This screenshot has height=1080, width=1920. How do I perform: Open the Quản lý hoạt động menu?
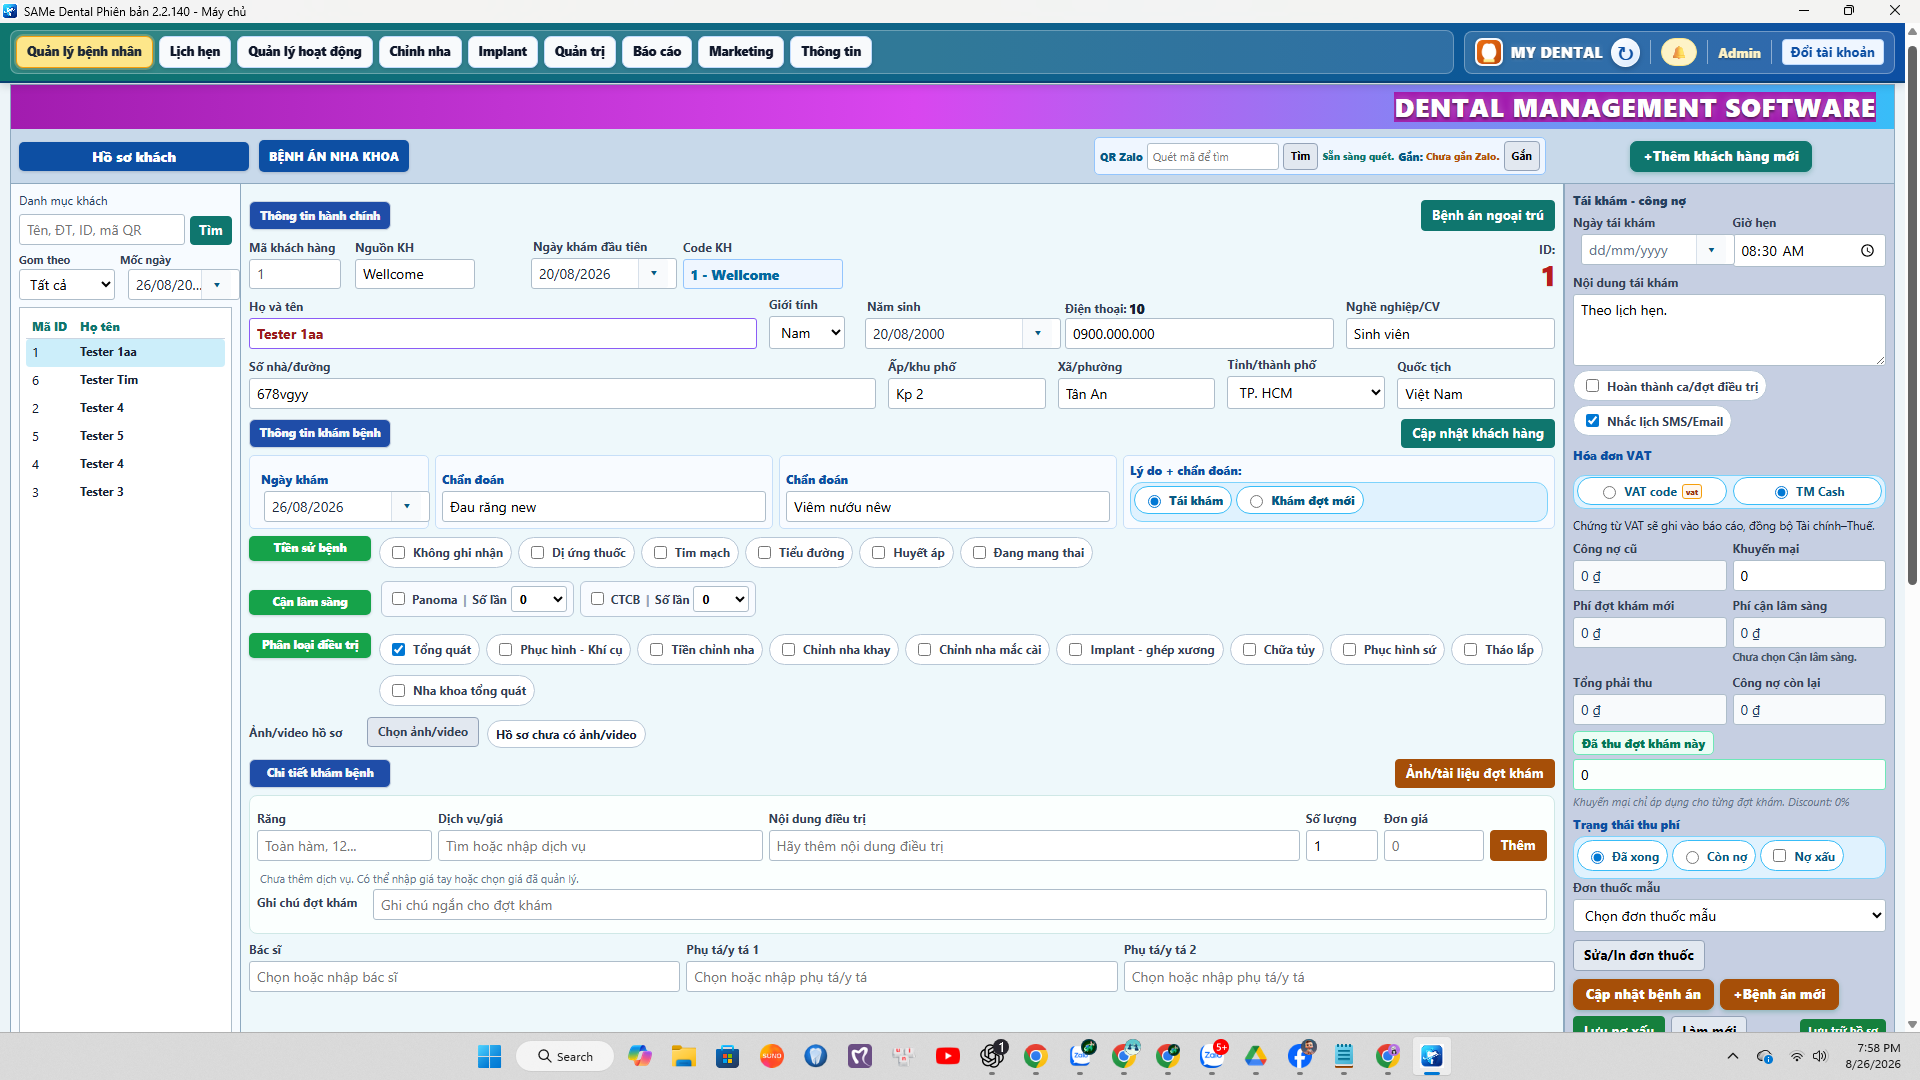(305, 52)
